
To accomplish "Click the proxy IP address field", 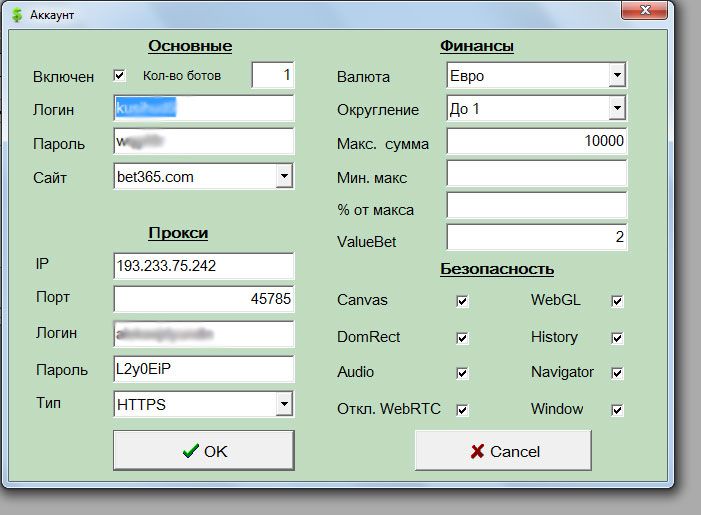I will click(x=204, y=267).
